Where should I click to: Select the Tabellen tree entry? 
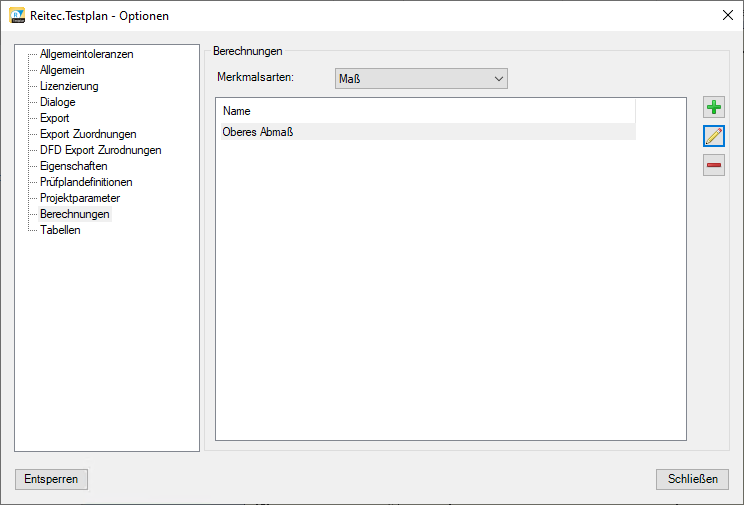pos(60,230)
